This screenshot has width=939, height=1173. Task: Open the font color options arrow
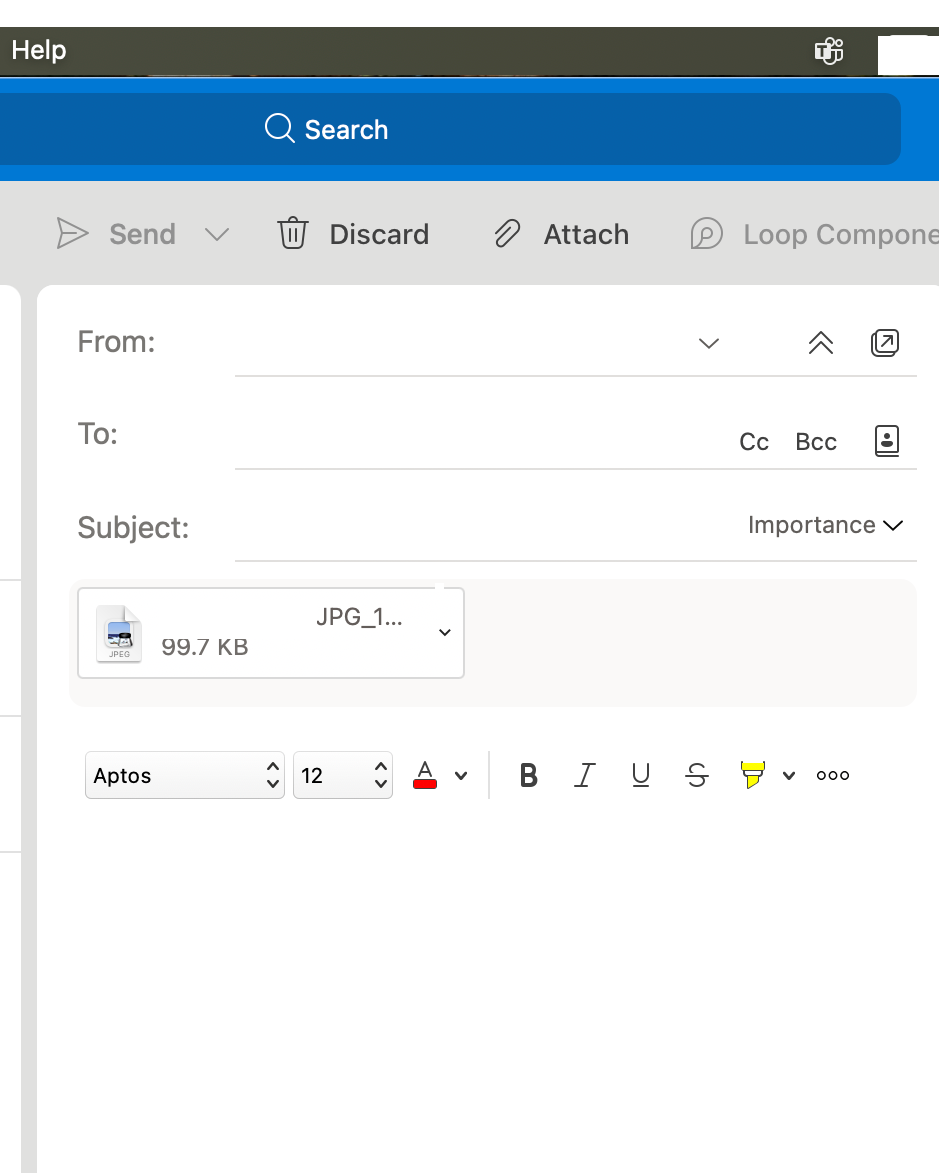(x=461, y=776)
